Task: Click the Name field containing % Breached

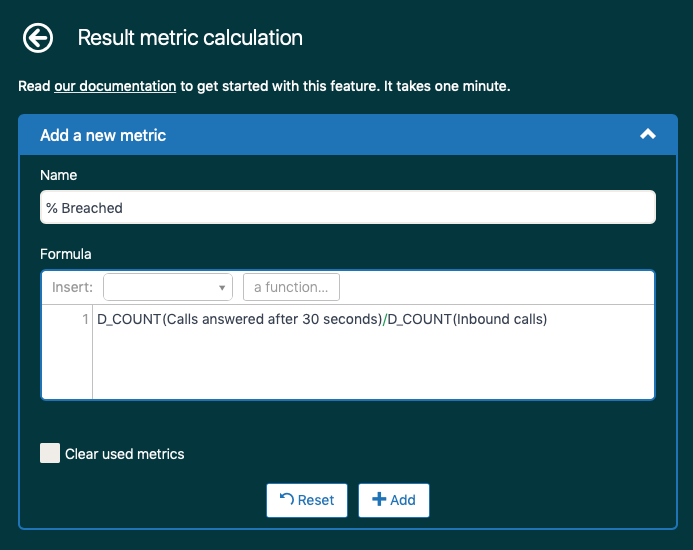Action: (347, 208)
